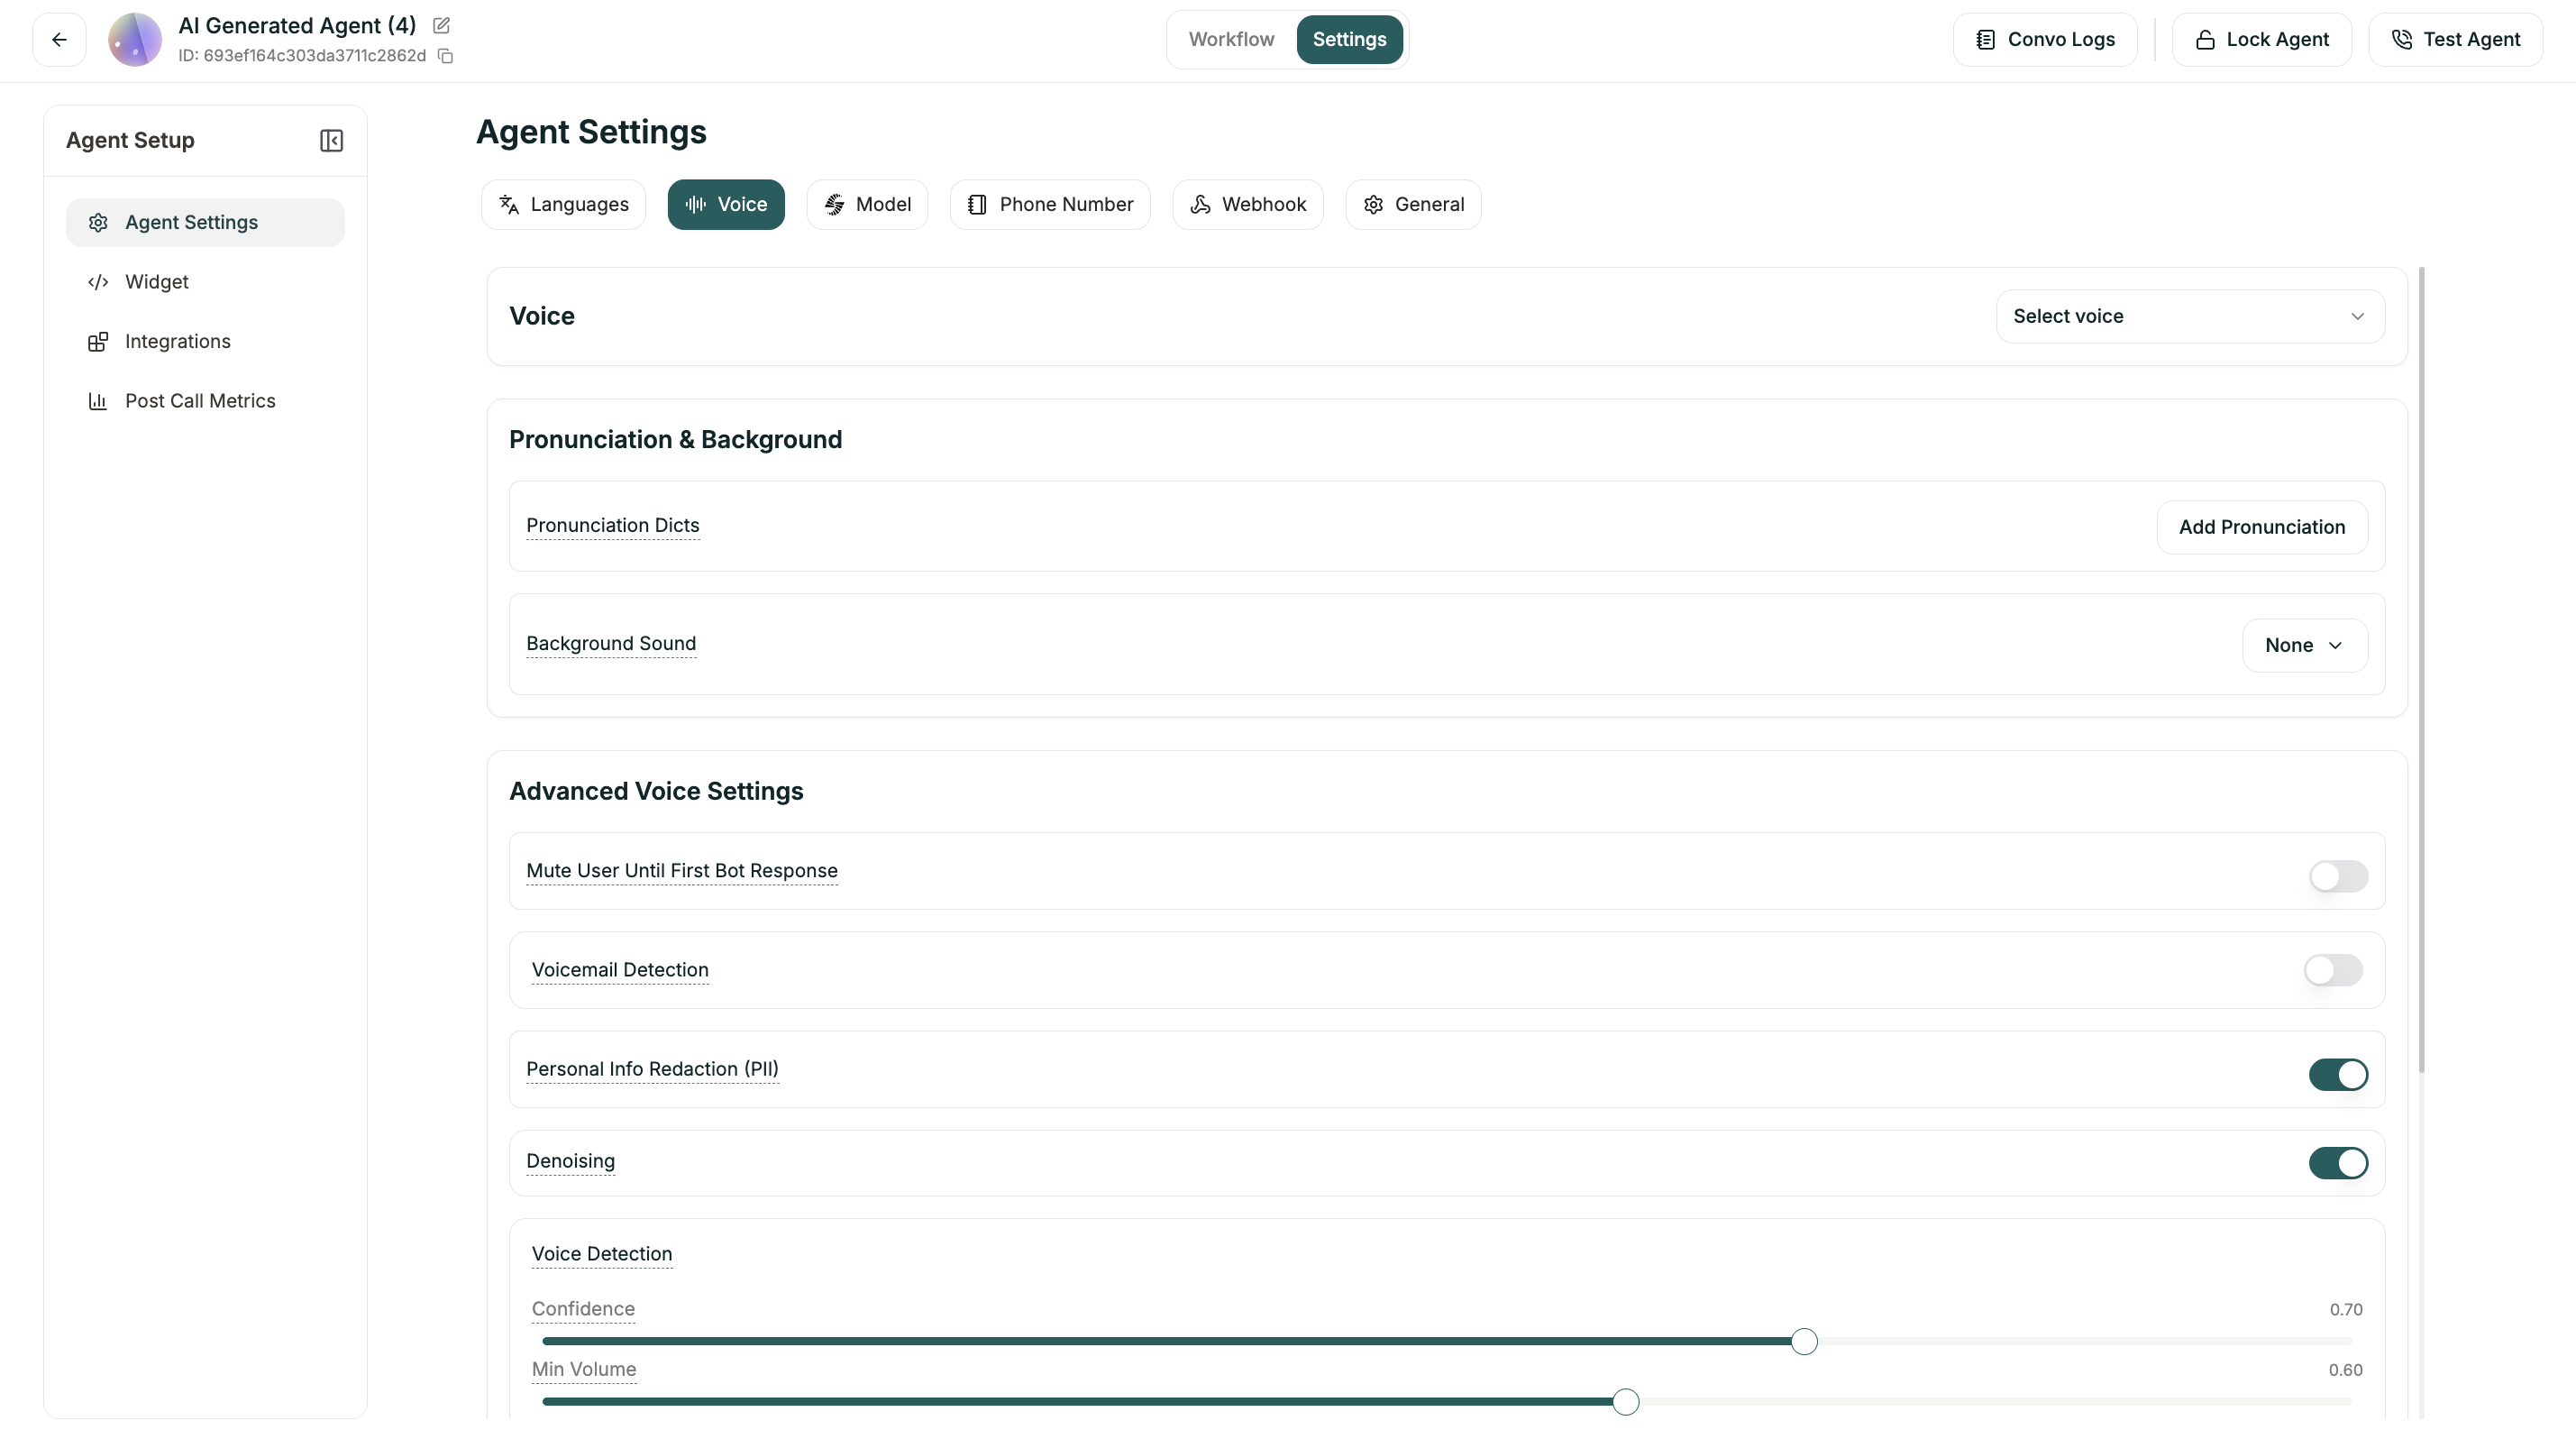This screenshot has height=1439, width=2576.
Task: Open the Select voice dropdown
Action: click(x=2189, y=317)
